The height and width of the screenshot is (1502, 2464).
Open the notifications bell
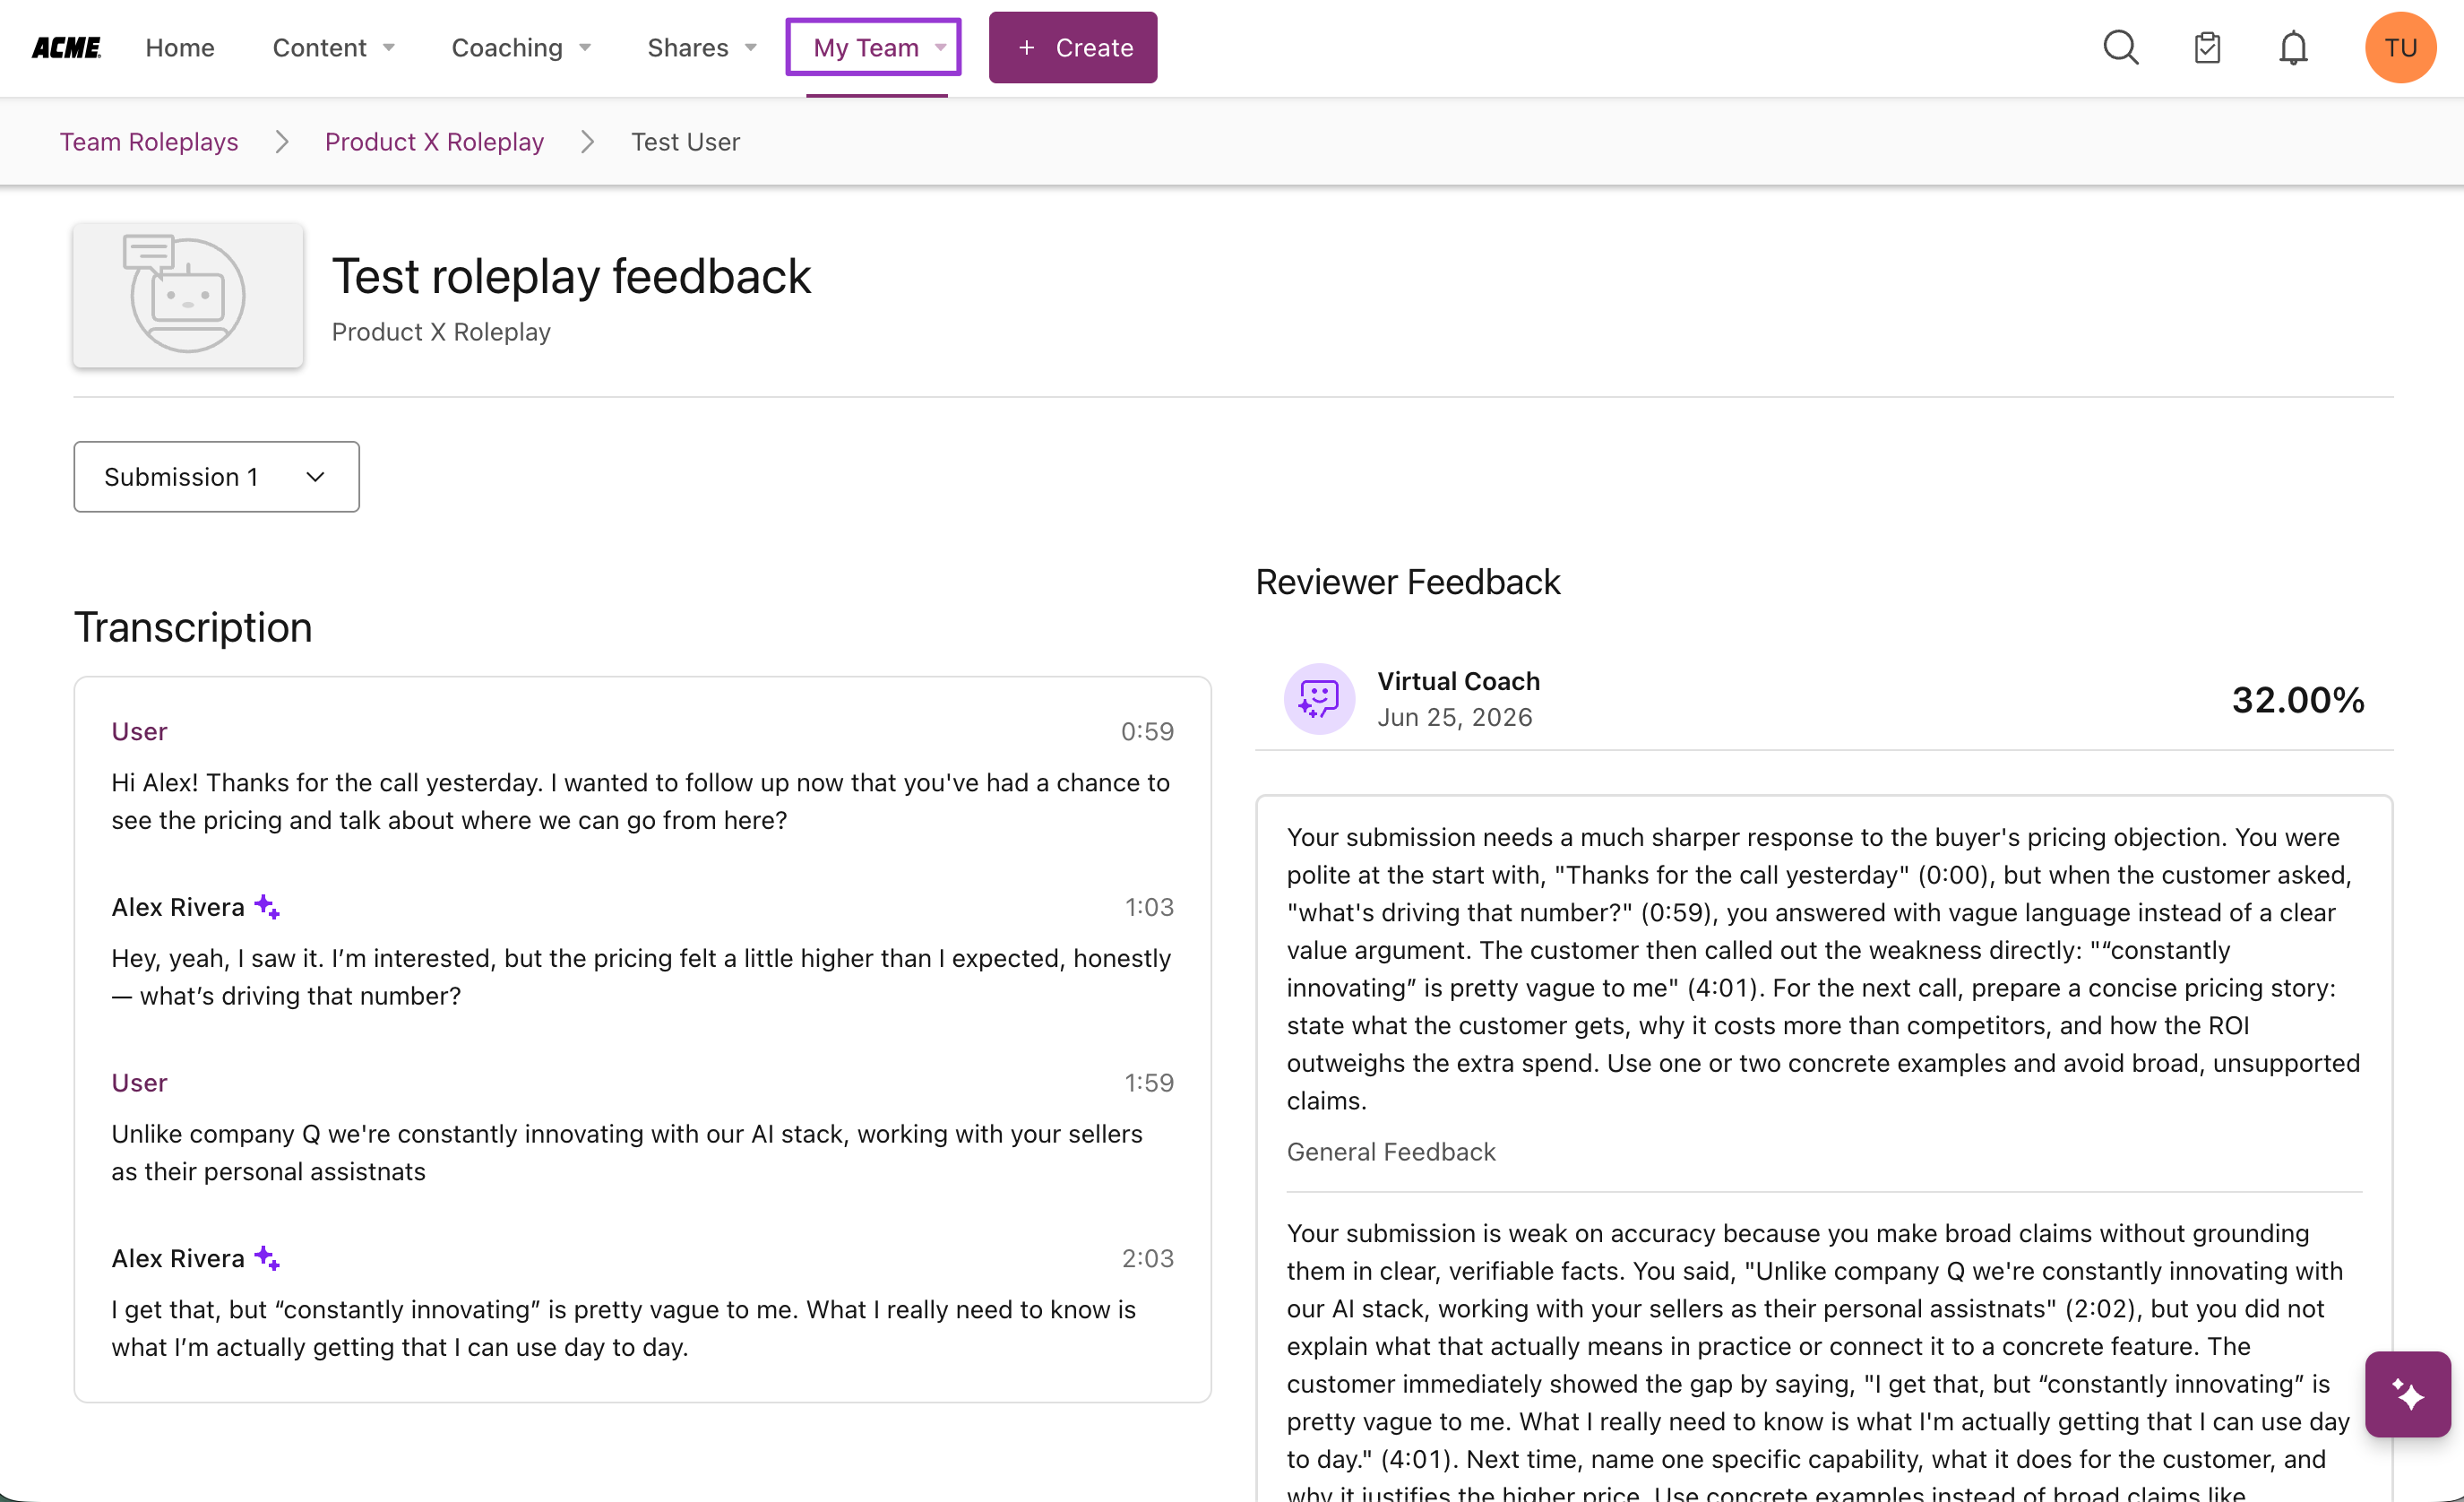(x=2293, y=47)
